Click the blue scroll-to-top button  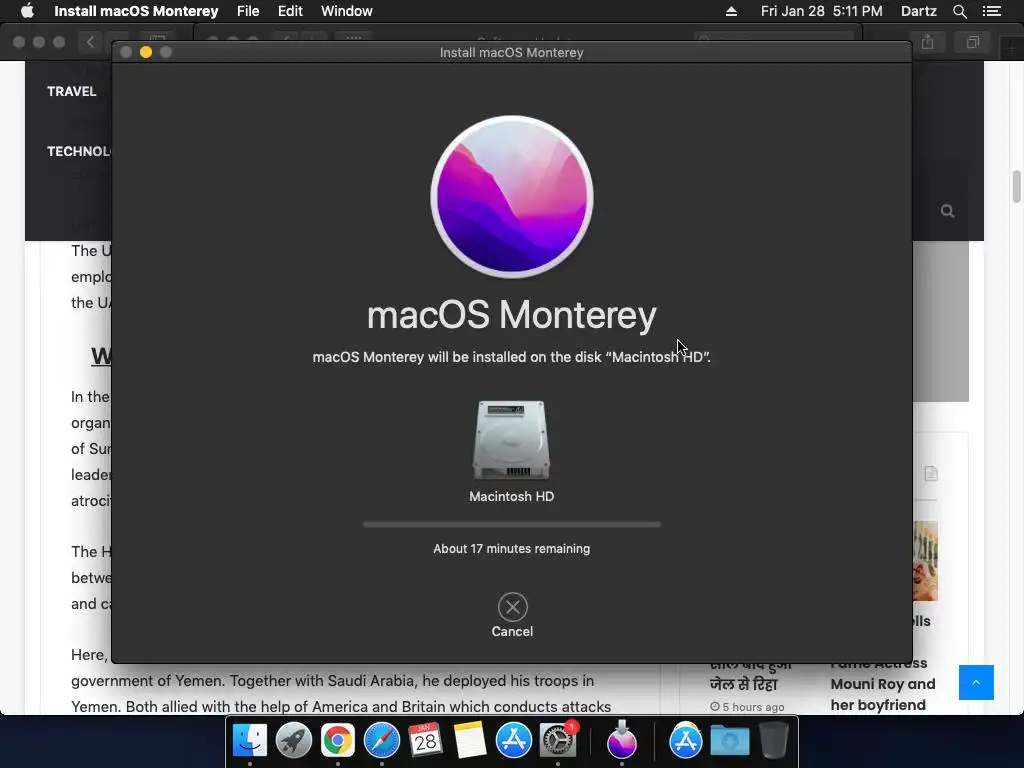[976, 682]
